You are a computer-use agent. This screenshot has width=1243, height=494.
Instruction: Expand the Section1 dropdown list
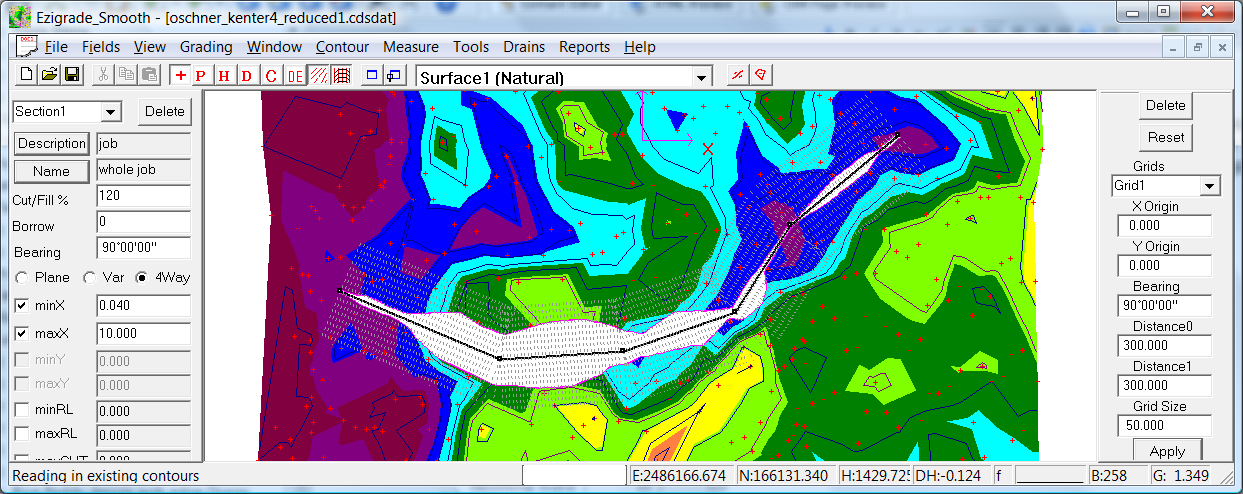pos(110,112)
